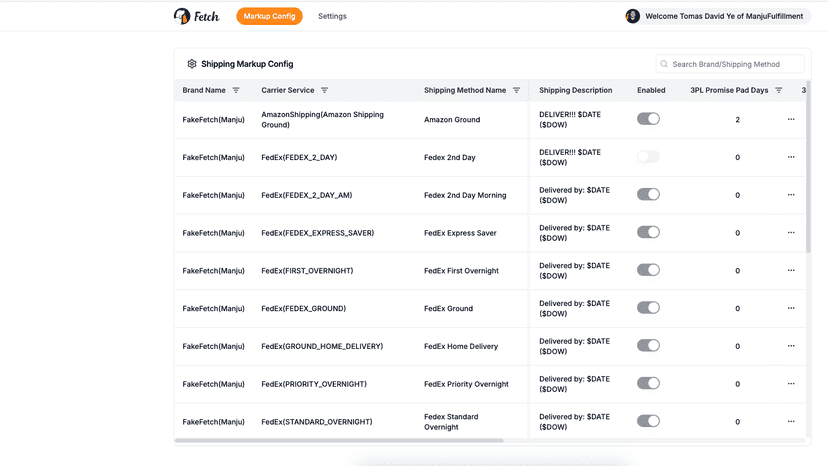
Task: Toggle Fedex Standard Overnight enabled switch
Action: pyautogui.click(x=648, y=421)
